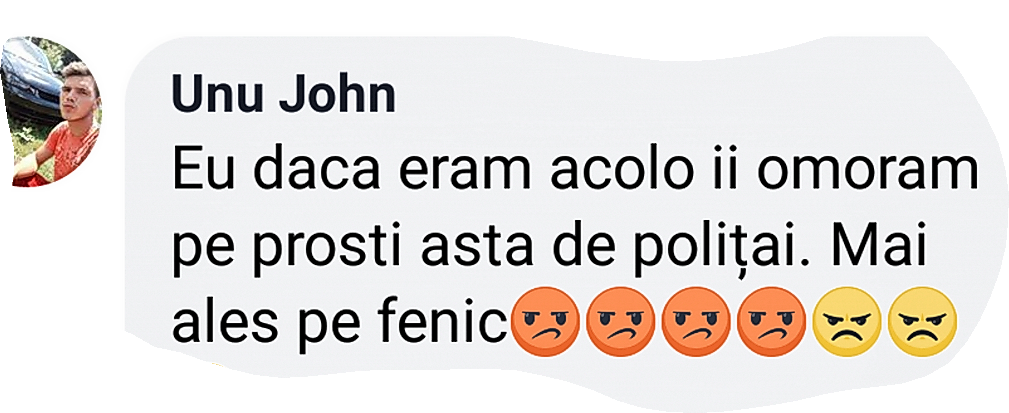Image resolution: width=1009 pixels, height=413 pixels.
Task: Click the last yellow angry emoji
Action: click(921, 322)
